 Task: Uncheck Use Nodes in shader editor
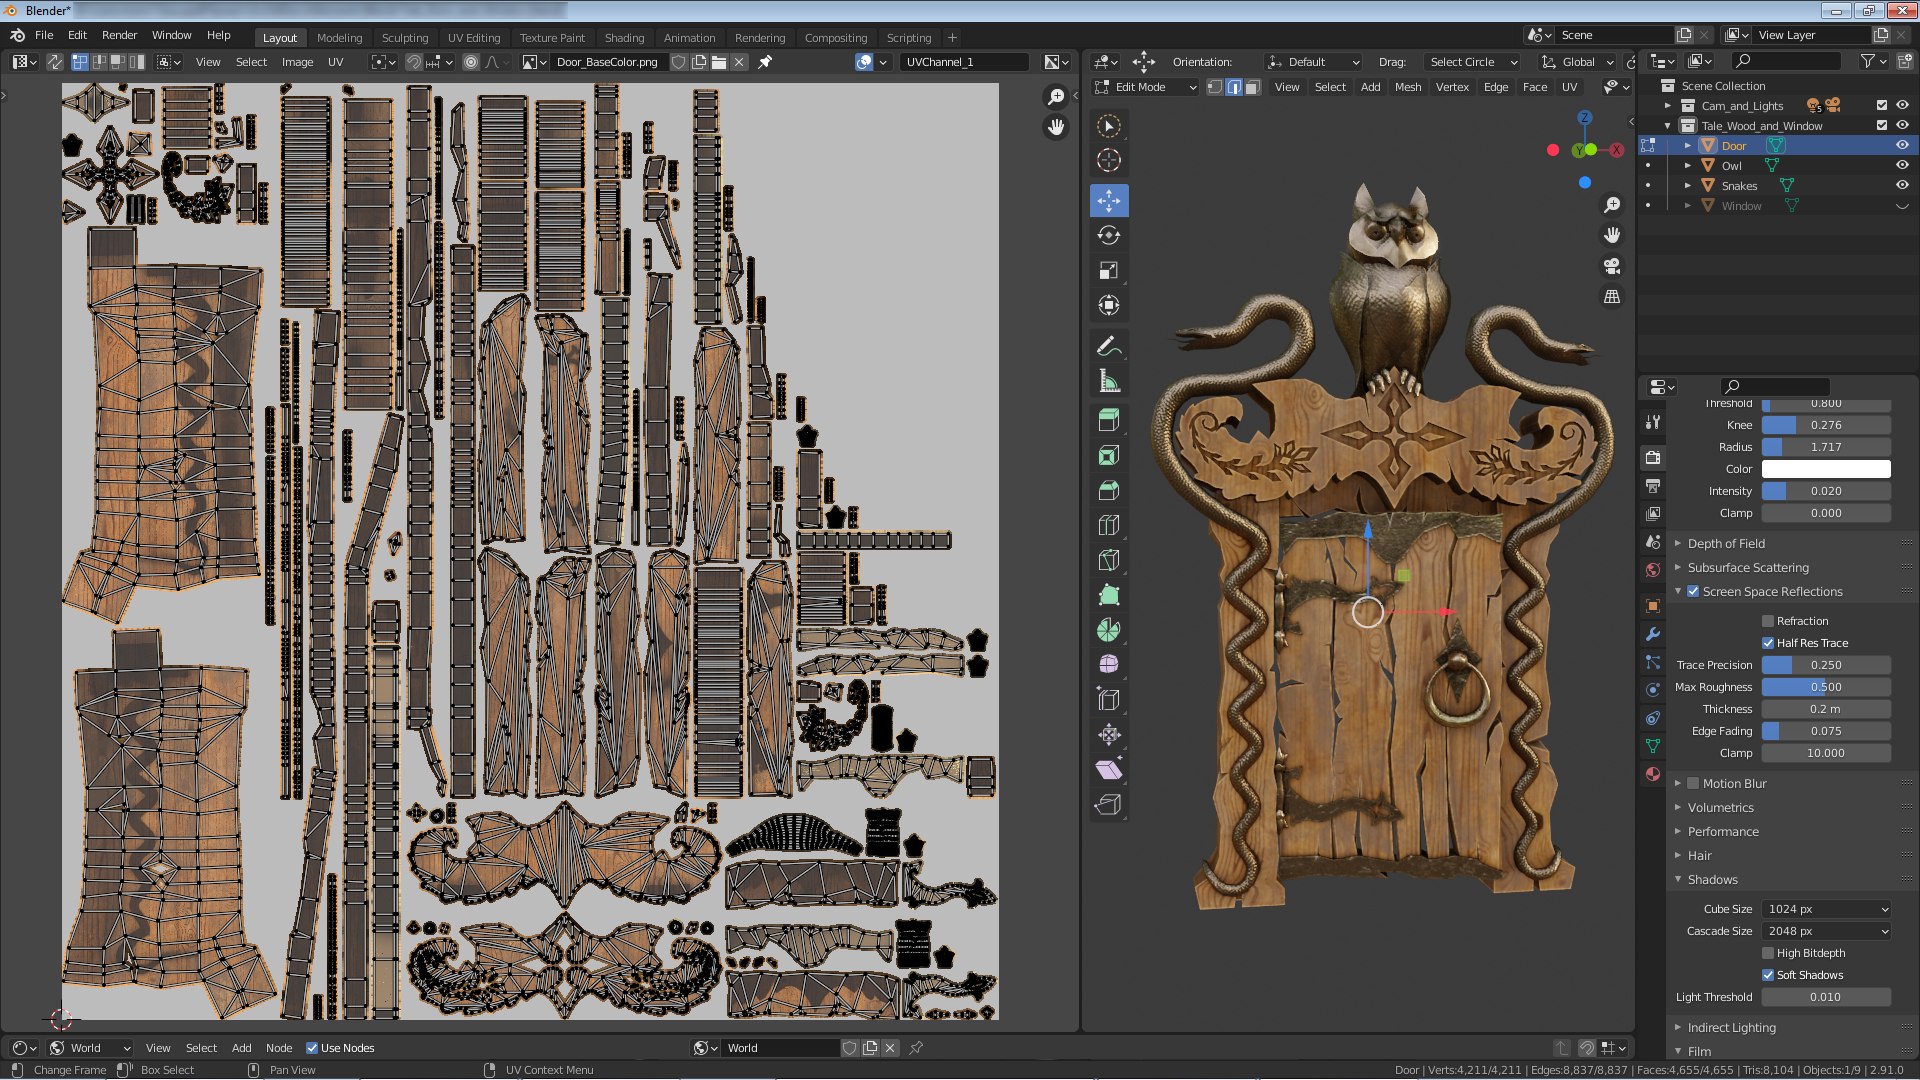click(312, 1048)
